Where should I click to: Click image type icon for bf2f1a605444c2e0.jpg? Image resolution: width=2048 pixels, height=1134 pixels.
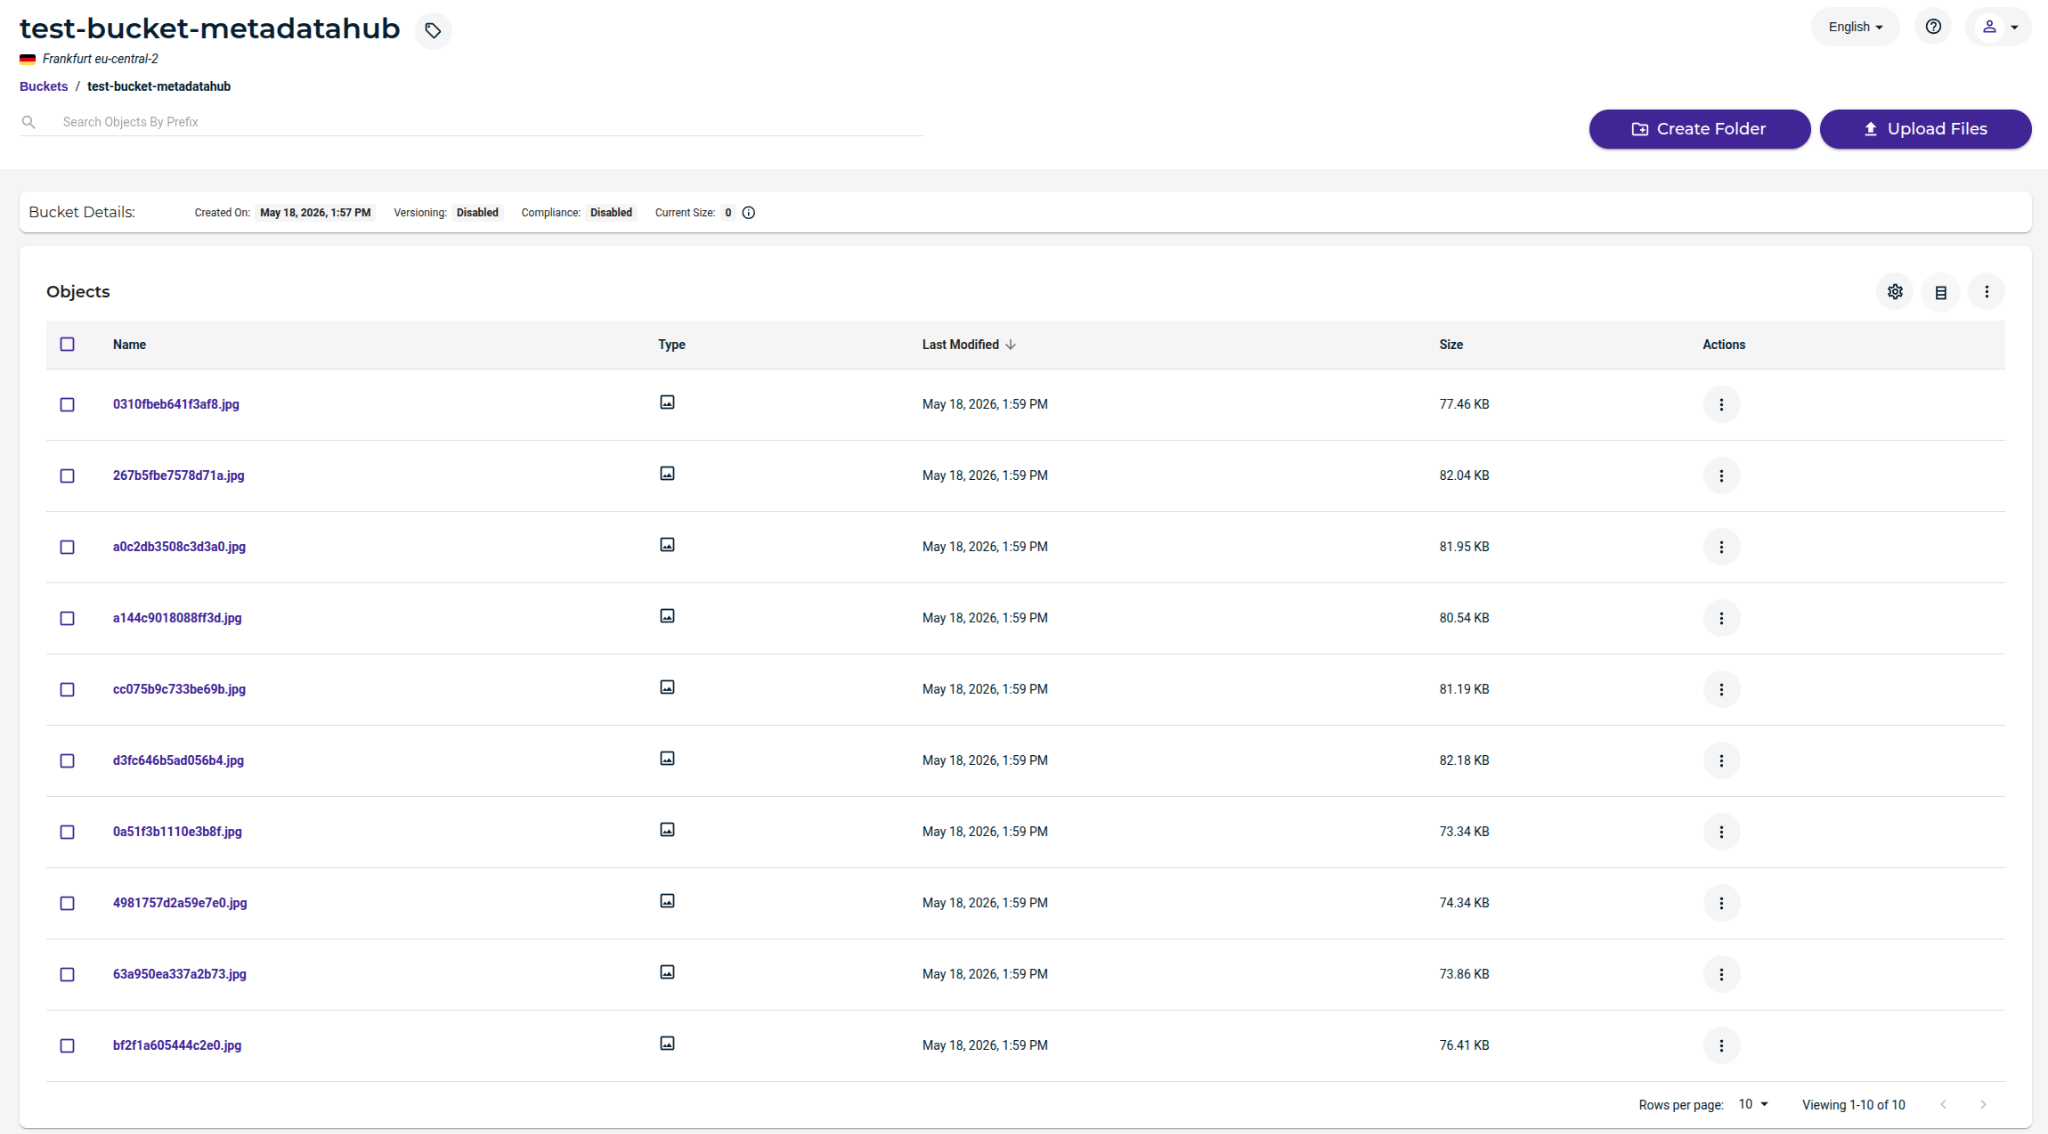667,1043
